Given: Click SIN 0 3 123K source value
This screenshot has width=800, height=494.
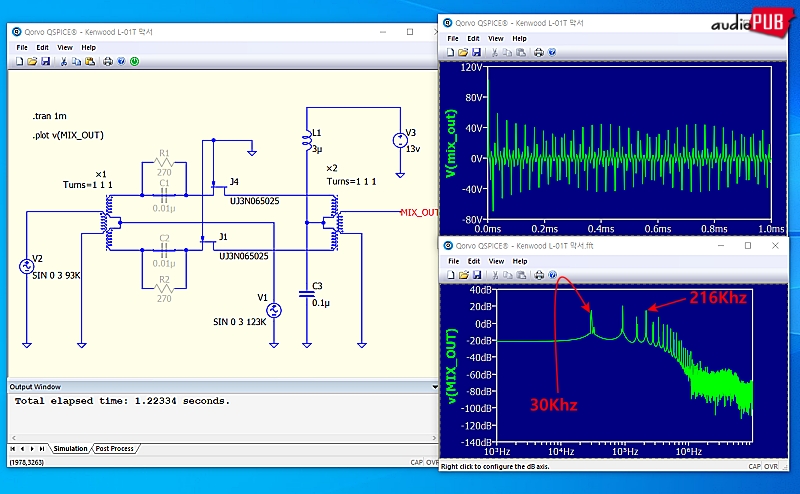Looking at the screenshot, I should [239, 322].
